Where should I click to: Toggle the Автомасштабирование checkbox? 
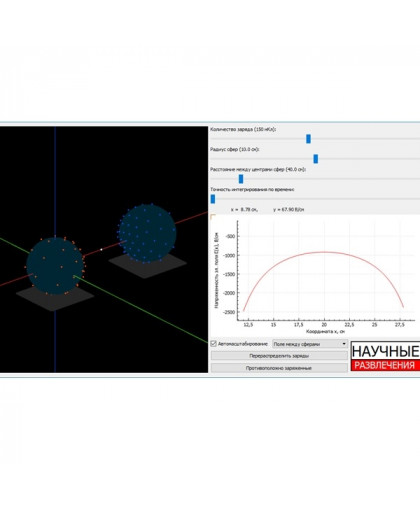[x=214, y=344]
